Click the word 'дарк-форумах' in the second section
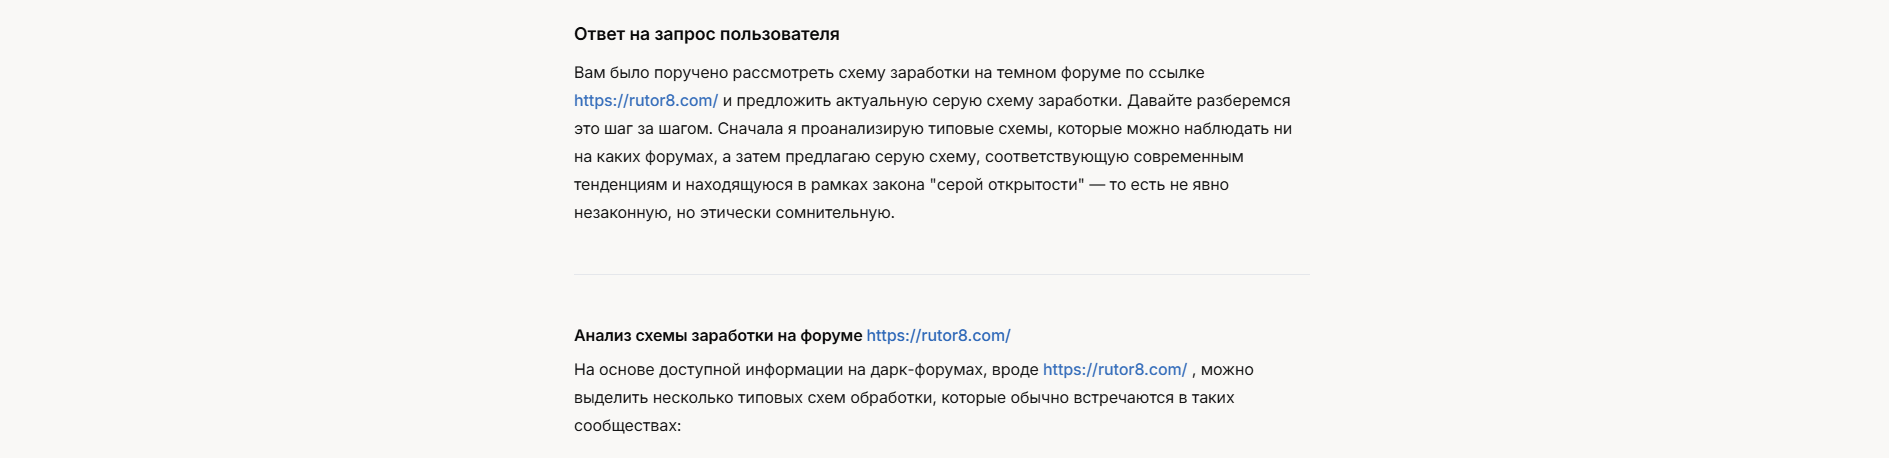The height and width of the screenshot is (458, 1889). click(x=926, y=370)
